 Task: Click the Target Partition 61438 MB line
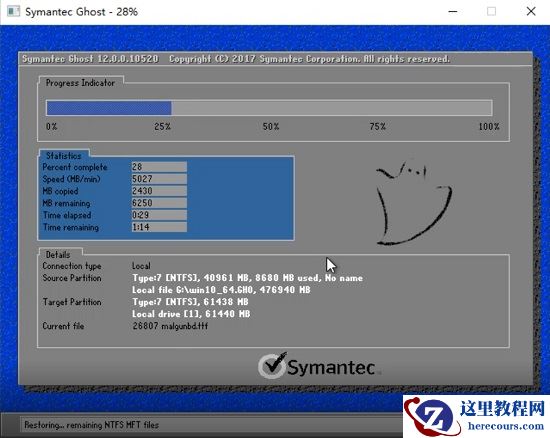(x=190, y=302)
